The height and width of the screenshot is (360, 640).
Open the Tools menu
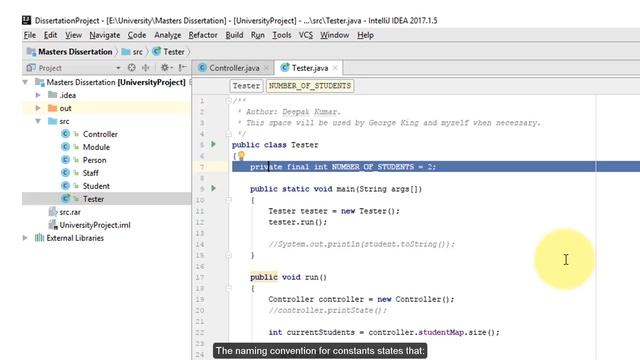[282, 35]
